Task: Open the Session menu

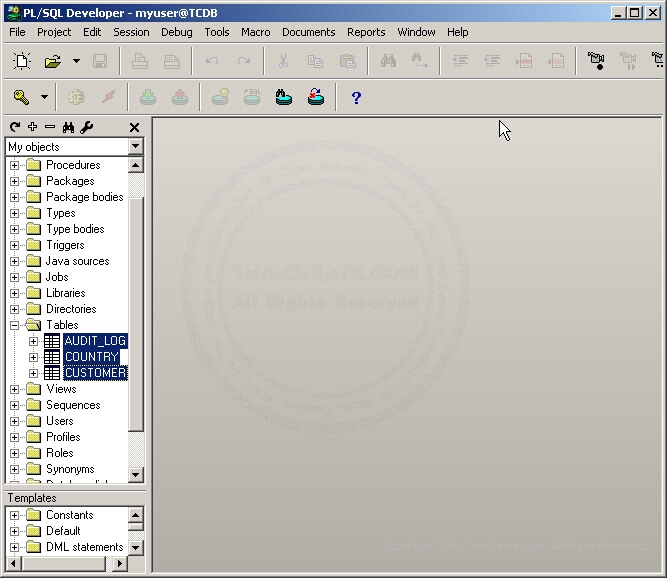Action: tap(131, 32)
